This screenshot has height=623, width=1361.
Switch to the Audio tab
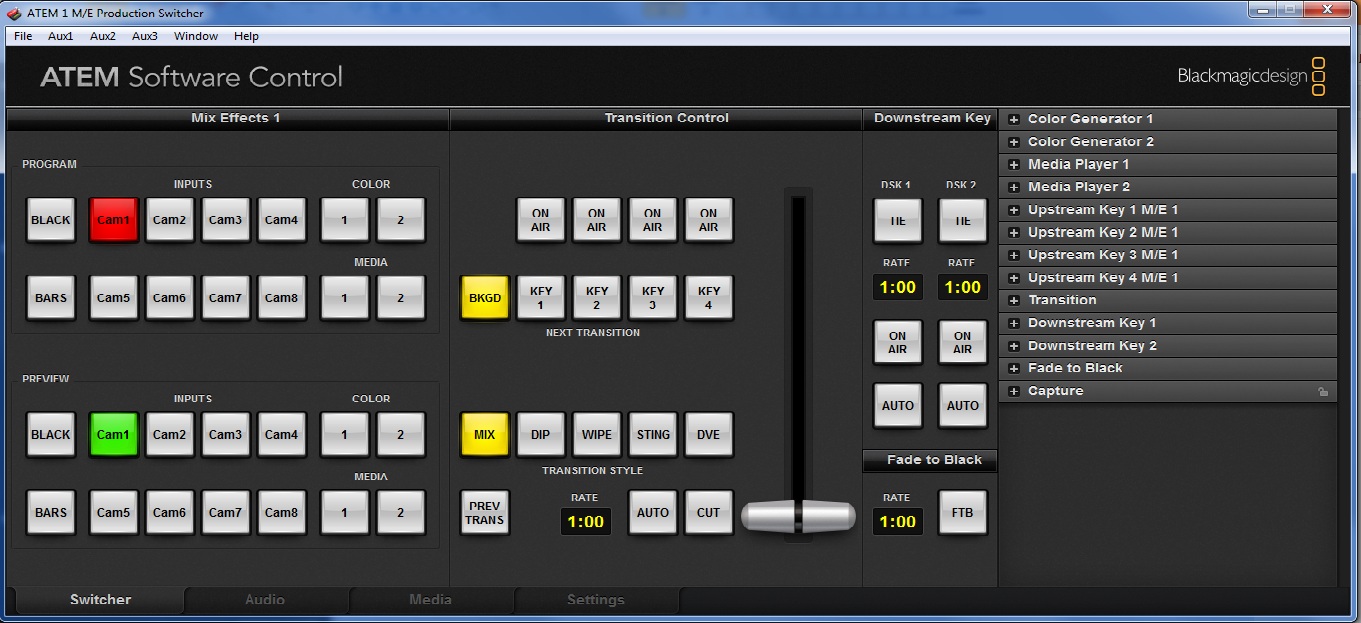click(x=265, y=600)
